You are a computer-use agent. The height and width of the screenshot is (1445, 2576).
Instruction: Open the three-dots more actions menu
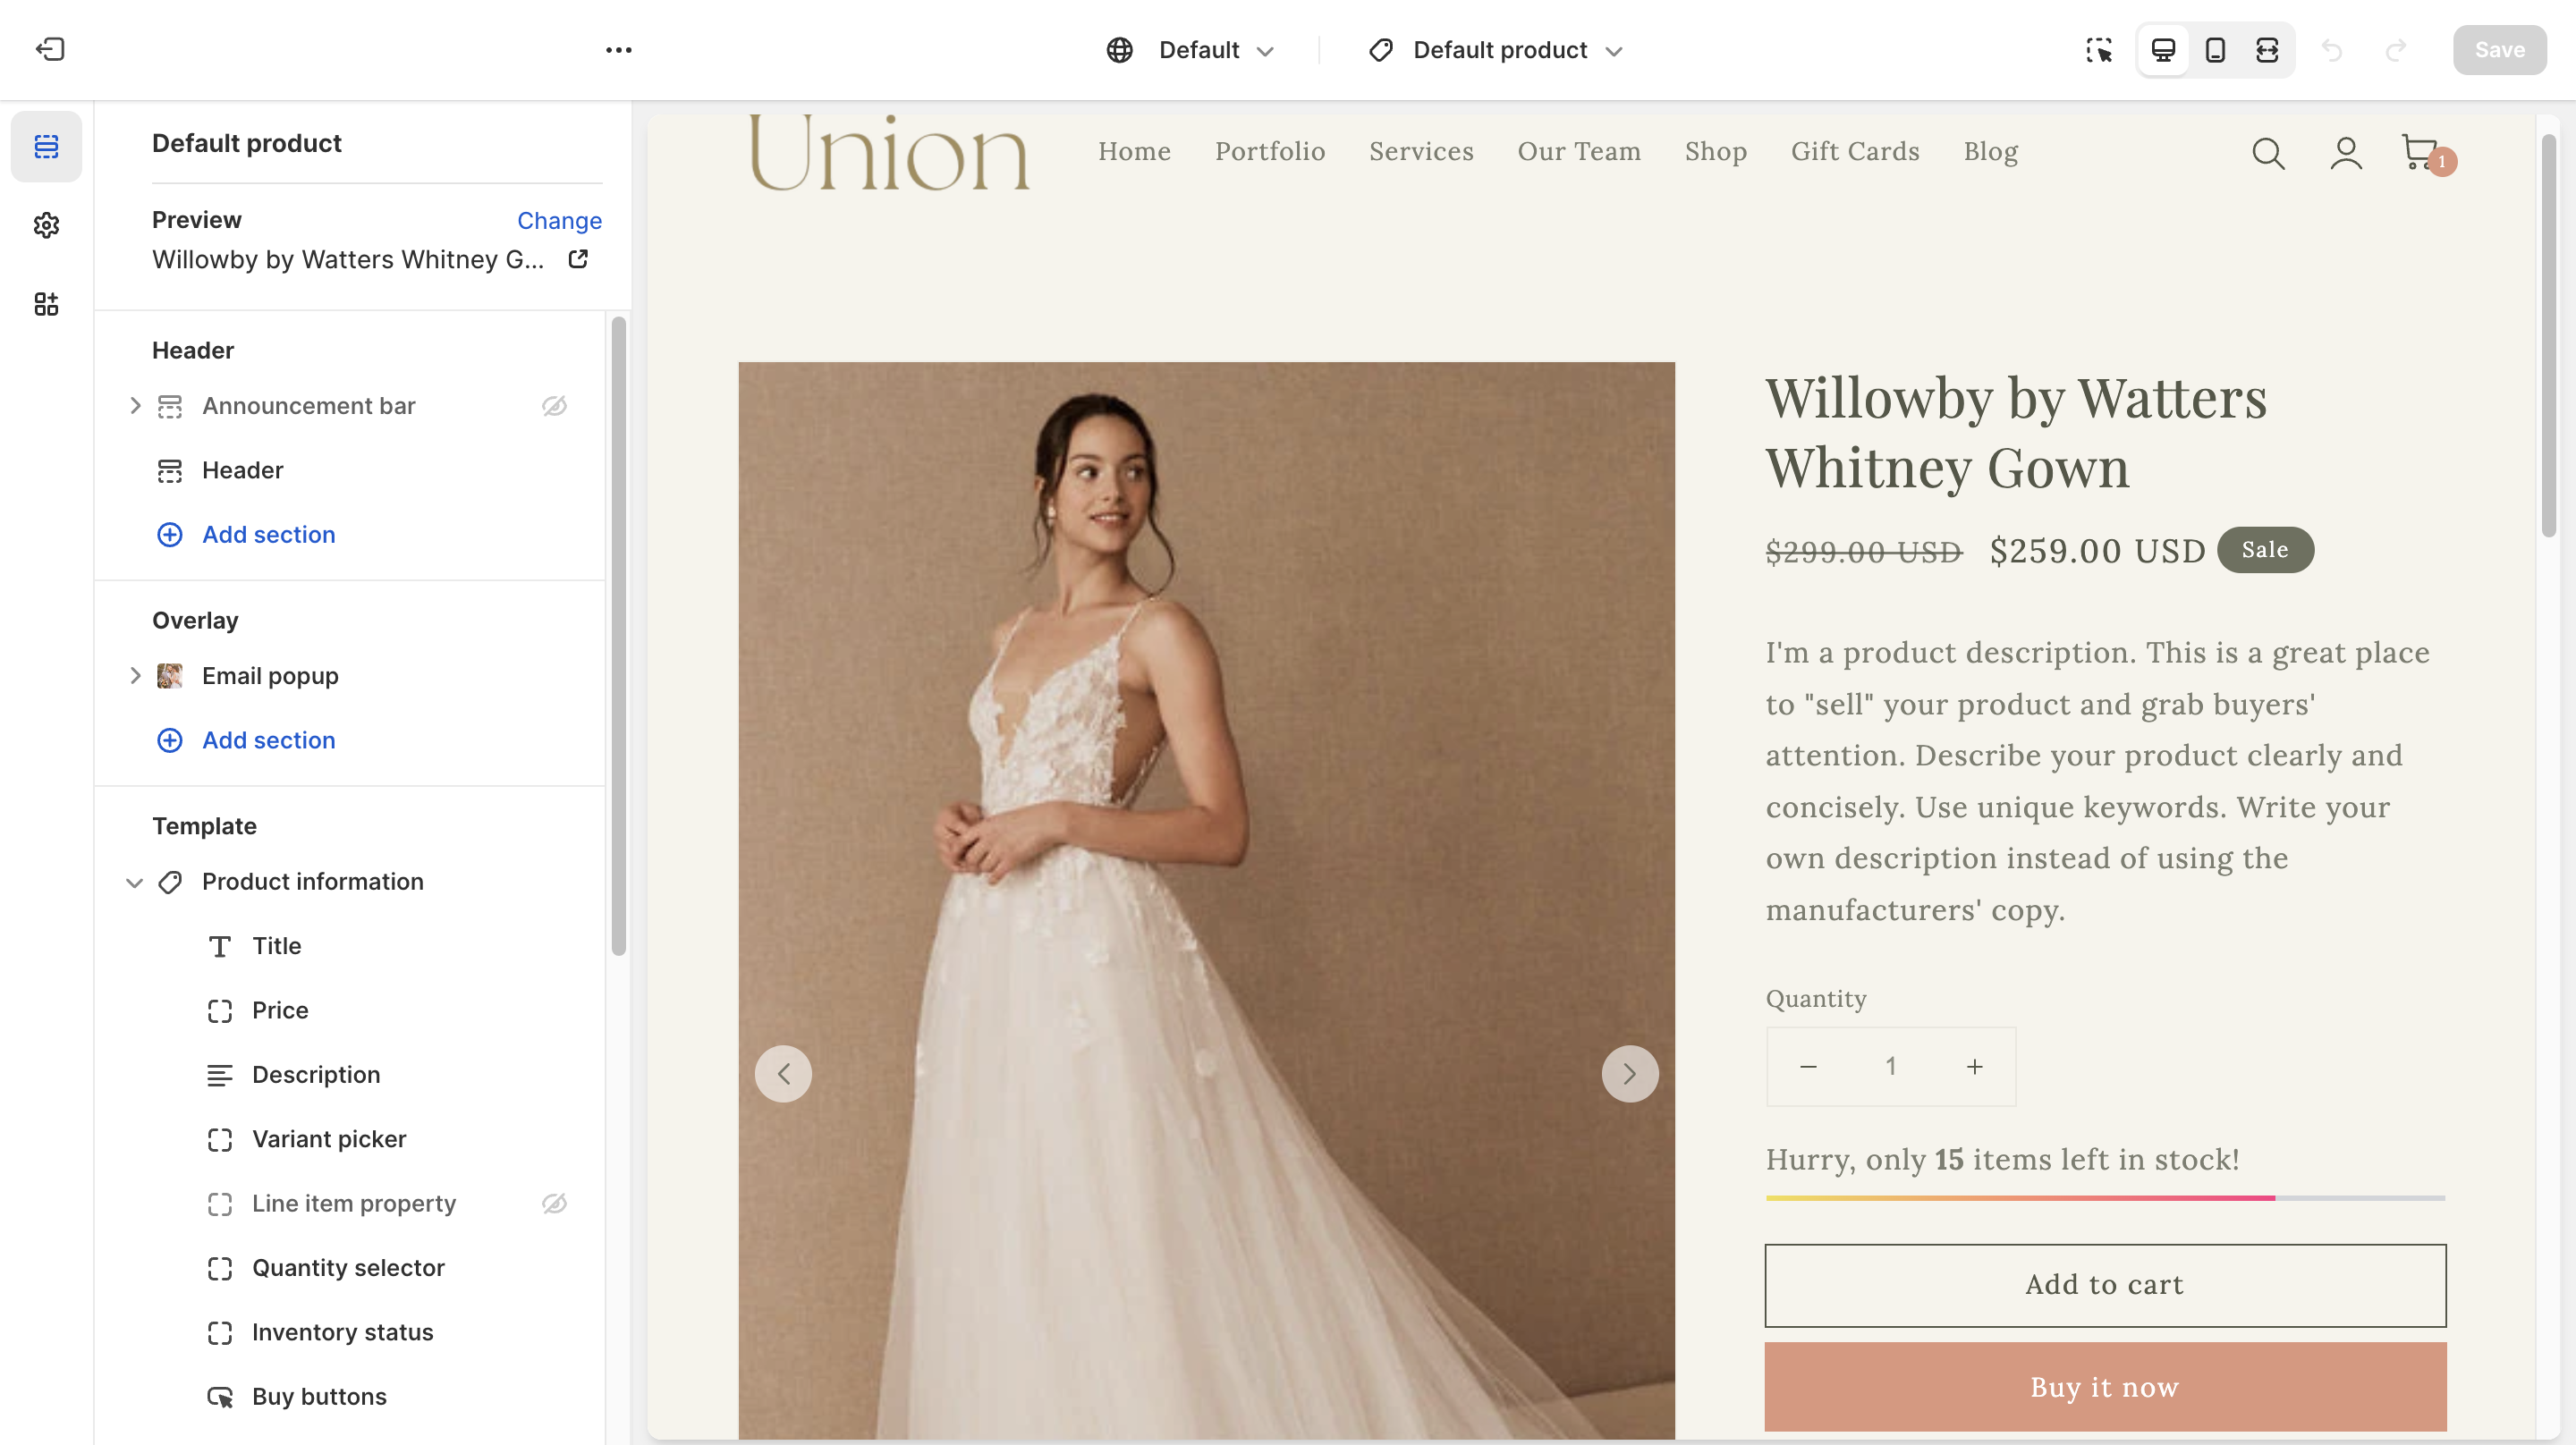[618, 50]
